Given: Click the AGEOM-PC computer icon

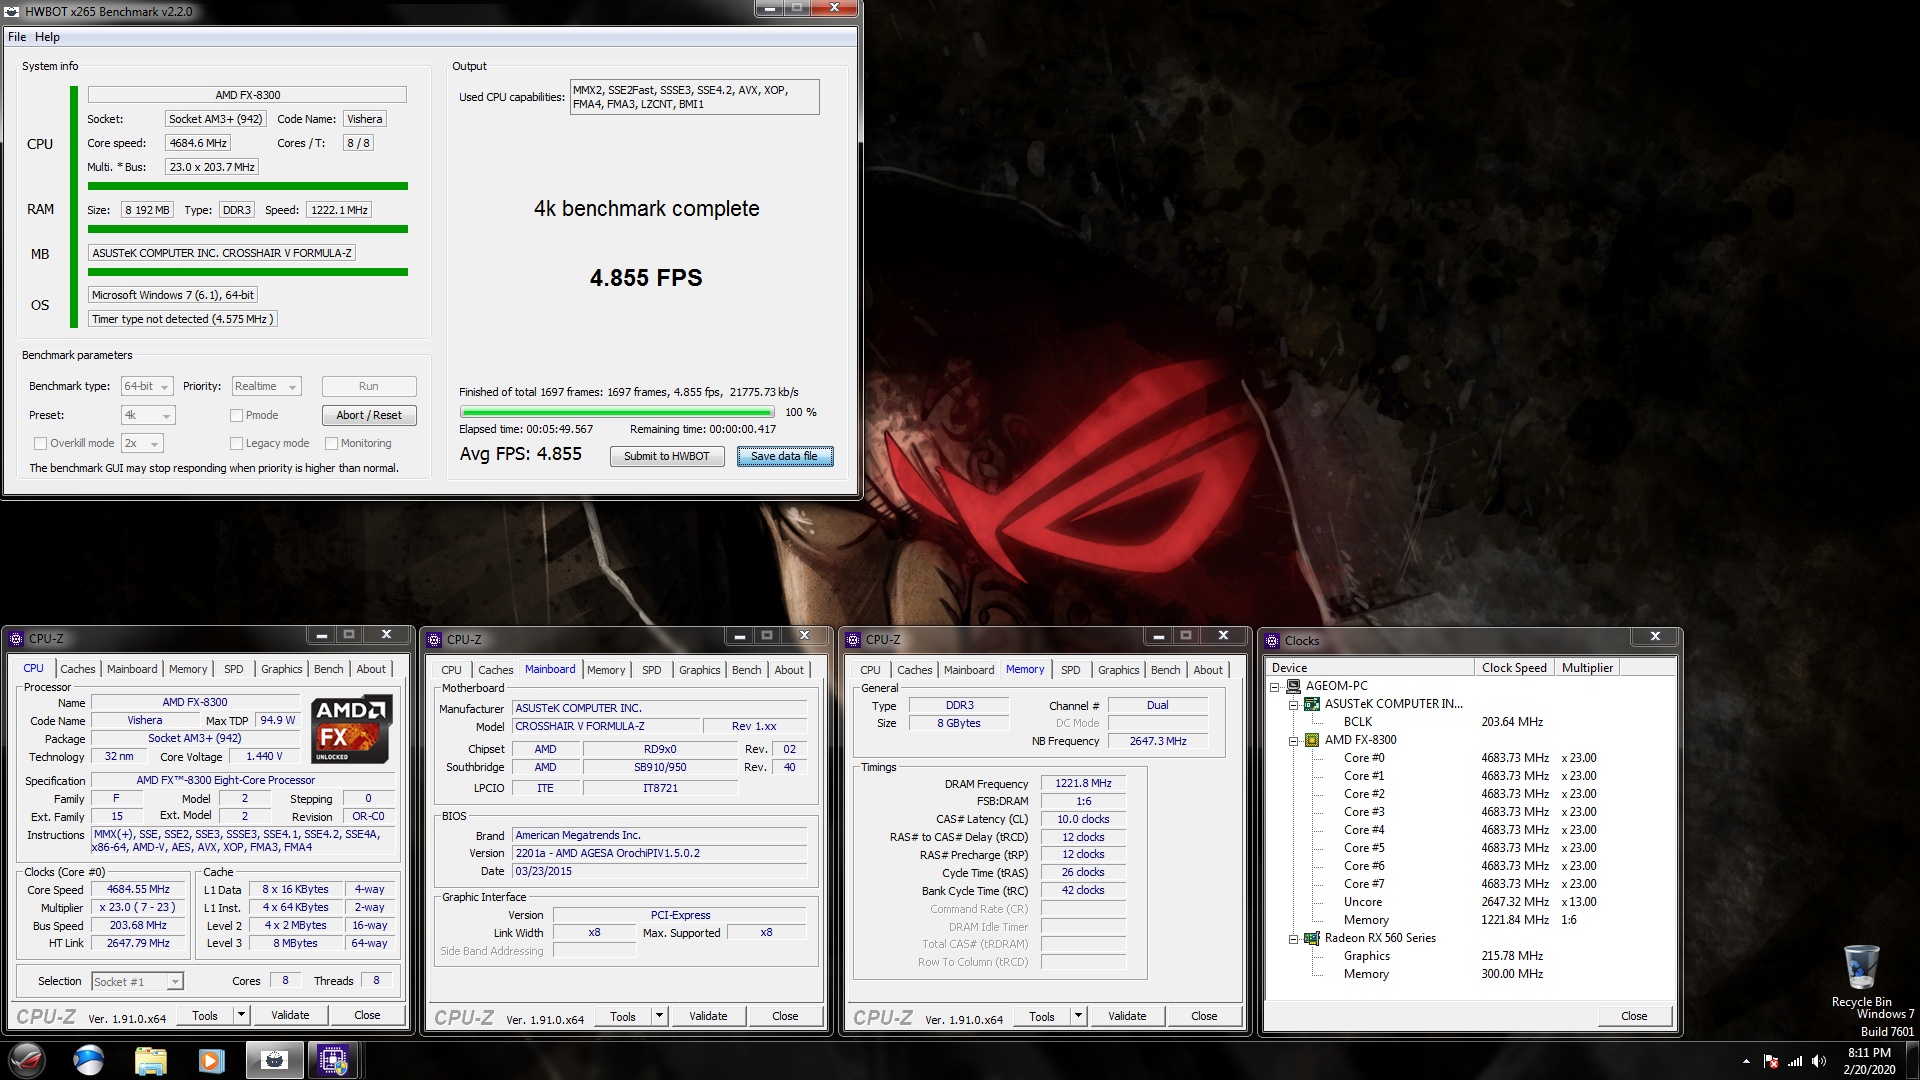Looking at the screenshot, I should (x=1293, y=686).
